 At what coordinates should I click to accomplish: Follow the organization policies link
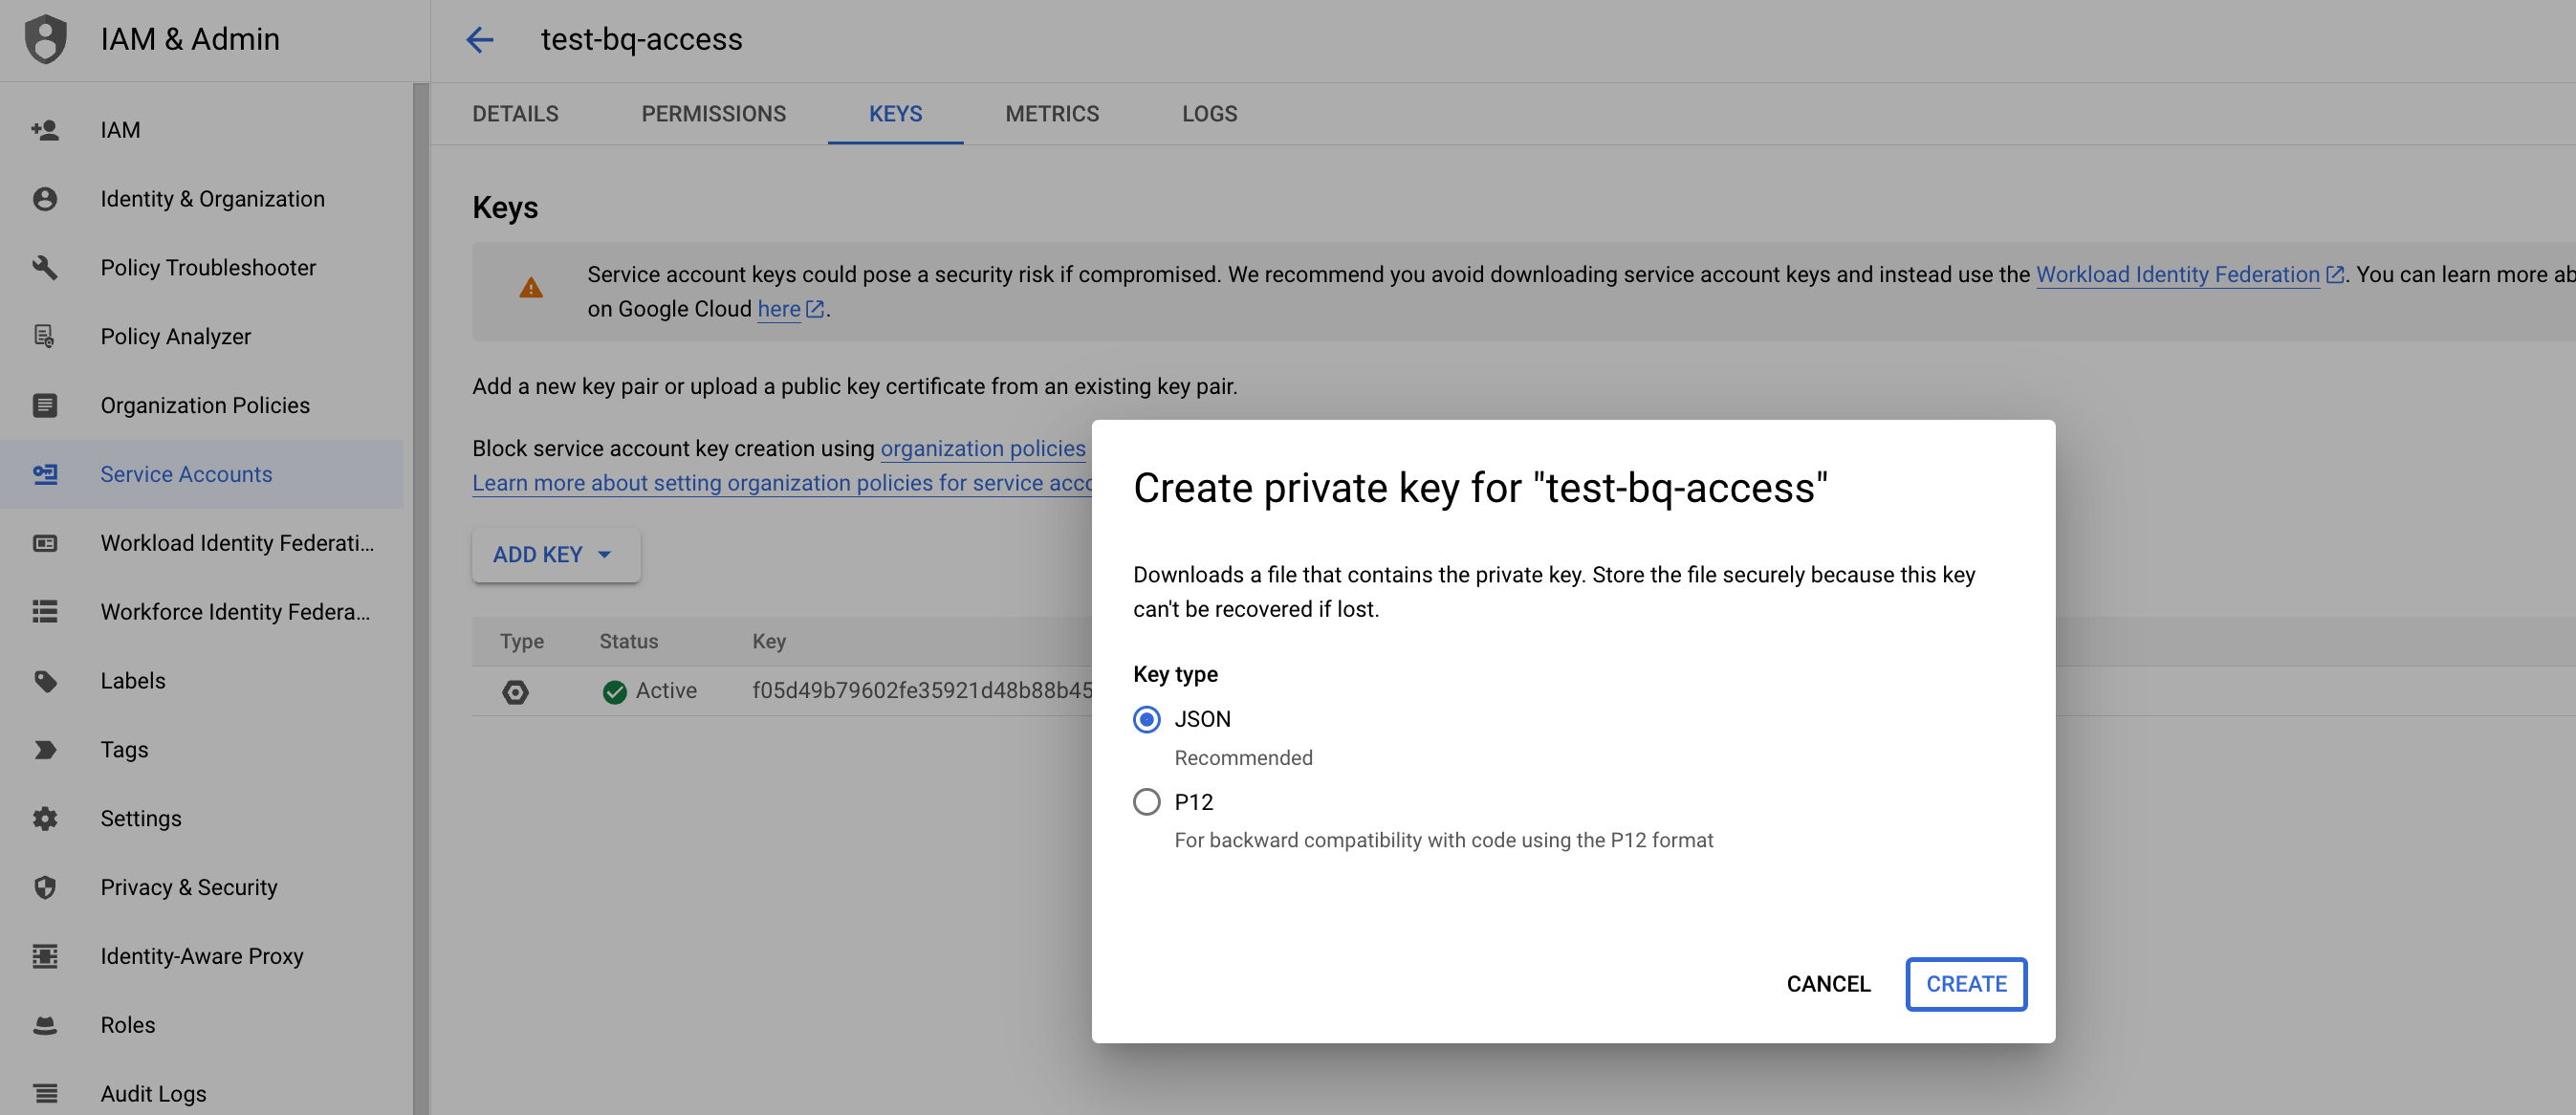[x=982, y=449]
